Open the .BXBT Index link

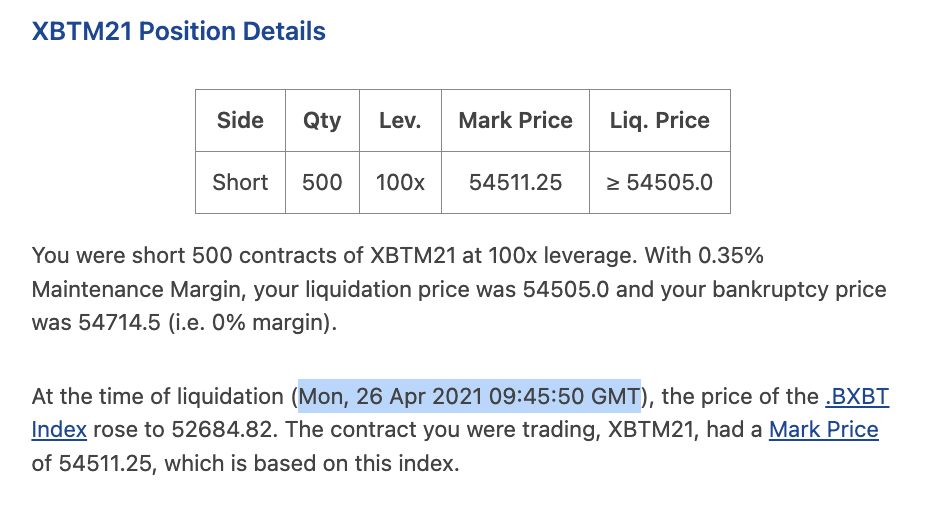[x=857, y=397]
